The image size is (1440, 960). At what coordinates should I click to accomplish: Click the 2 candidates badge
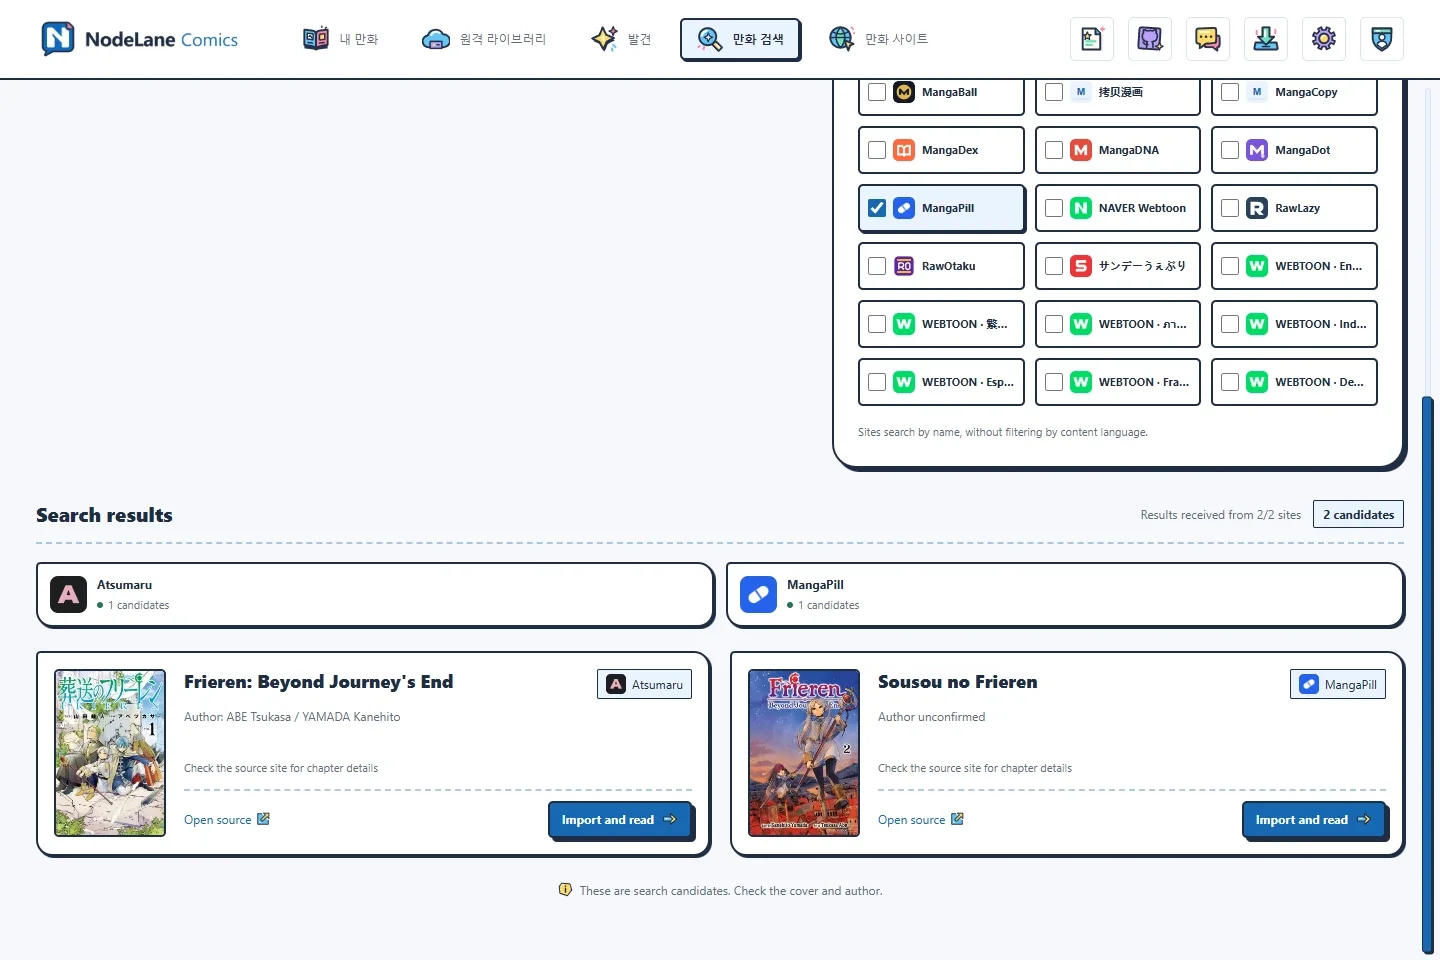pos(1358,514)
